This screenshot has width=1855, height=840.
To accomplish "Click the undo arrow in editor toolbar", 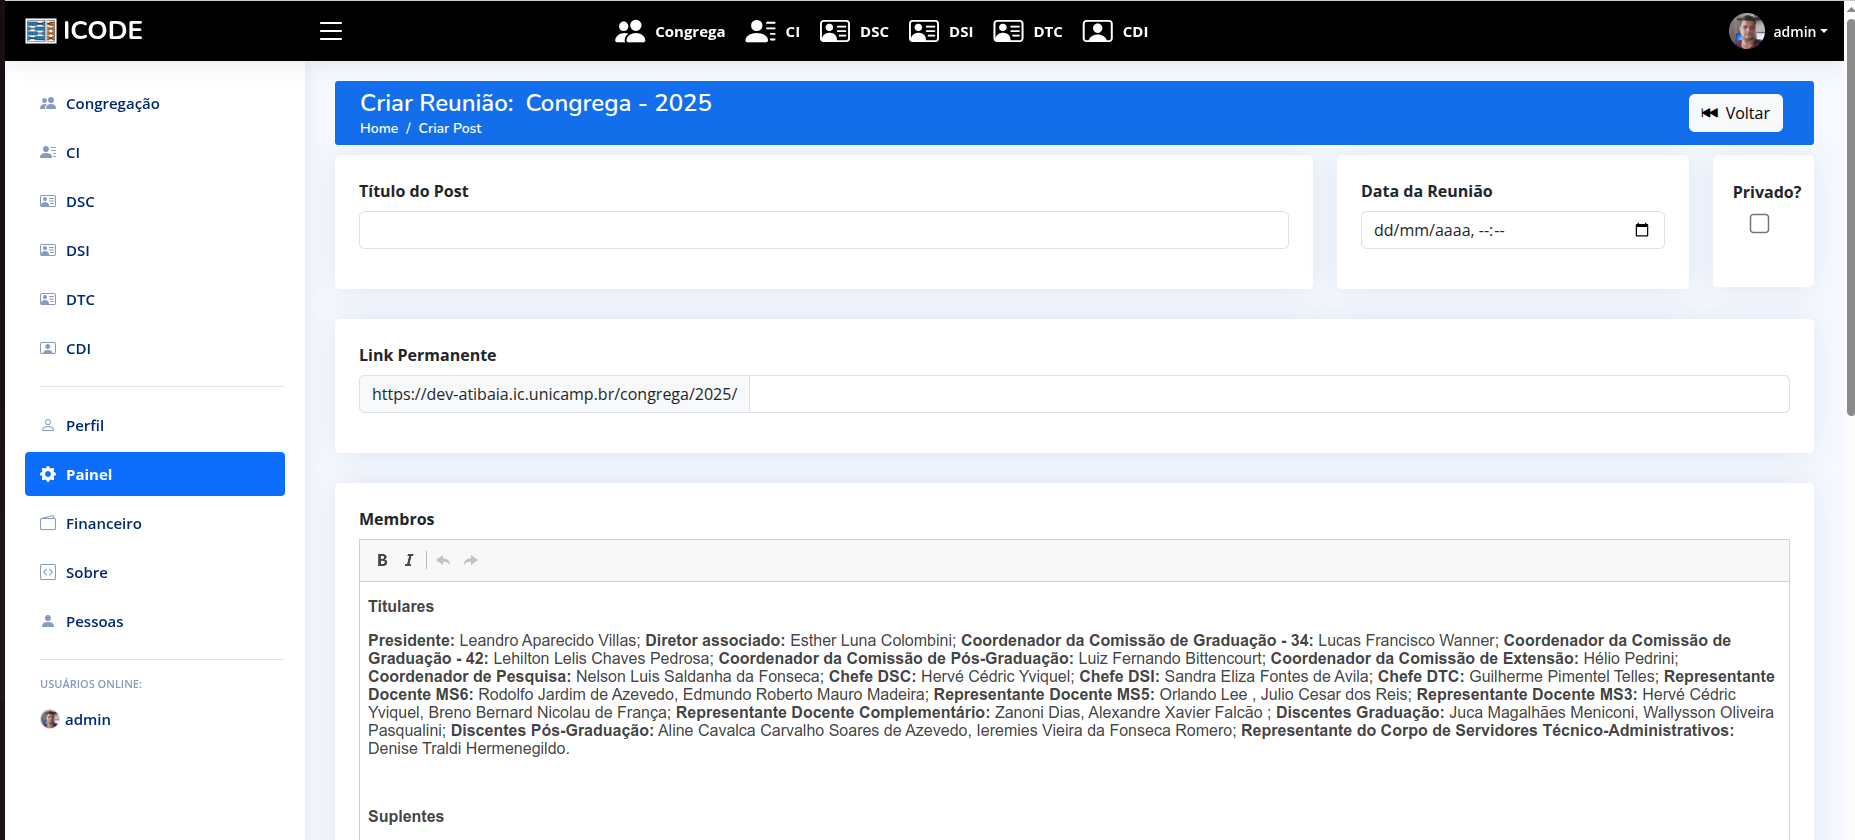I will (x=443, y=560).
